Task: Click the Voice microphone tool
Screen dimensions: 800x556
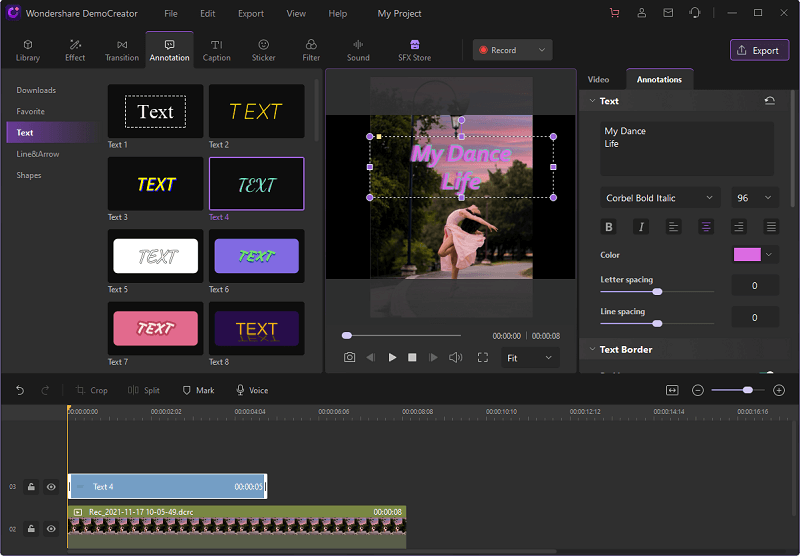Action: tap(251, 390)
